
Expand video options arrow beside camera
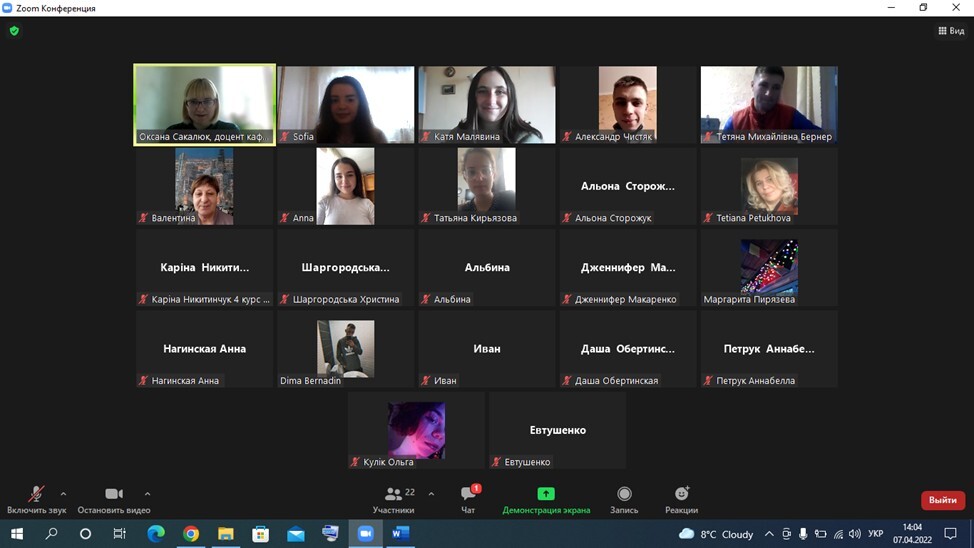tap(147, 494)
